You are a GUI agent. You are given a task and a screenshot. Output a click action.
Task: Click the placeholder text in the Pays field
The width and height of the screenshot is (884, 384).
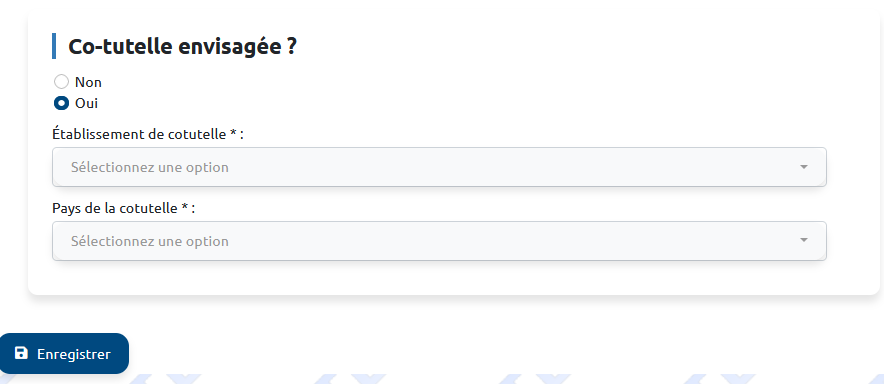click(149, 241)
